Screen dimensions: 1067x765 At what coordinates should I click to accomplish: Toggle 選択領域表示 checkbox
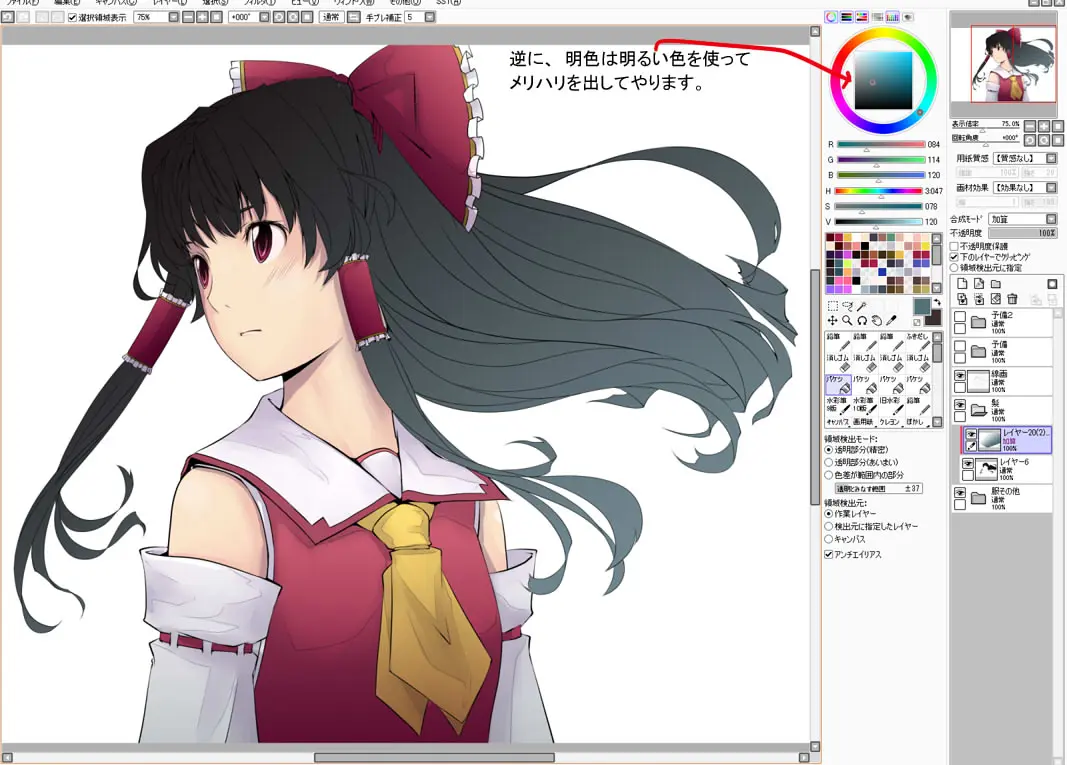click(72, 18)
